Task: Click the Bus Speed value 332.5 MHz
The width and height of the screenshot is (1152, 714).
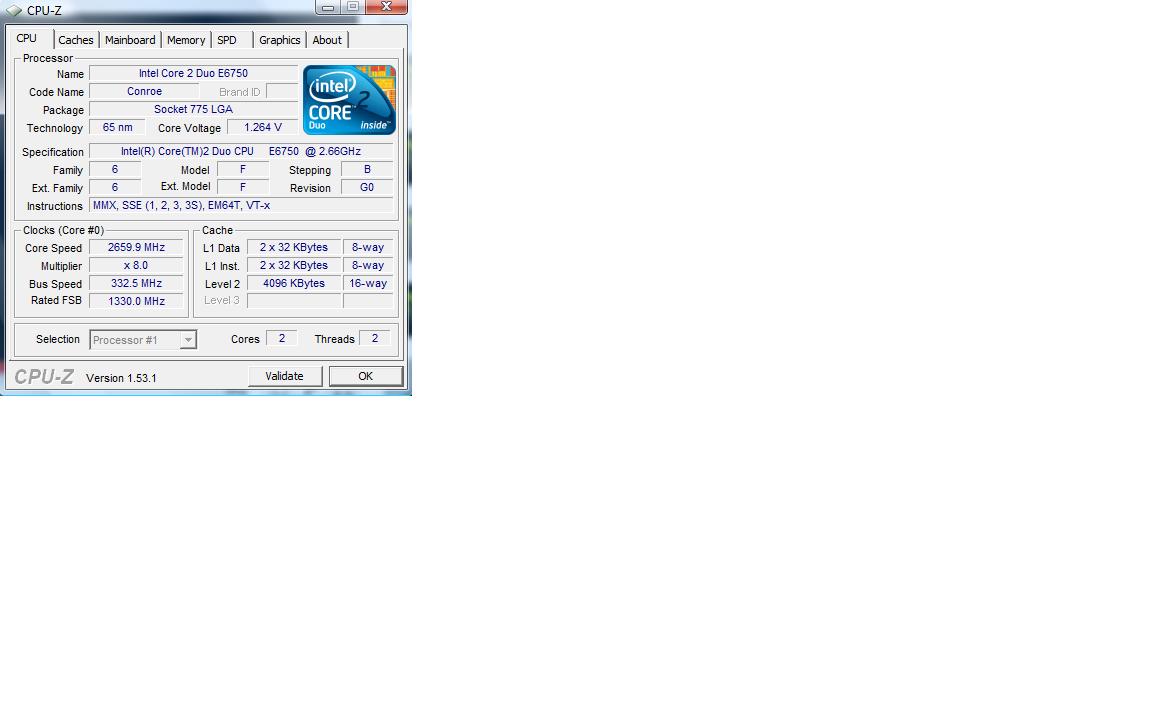Action: pos(136,283)
